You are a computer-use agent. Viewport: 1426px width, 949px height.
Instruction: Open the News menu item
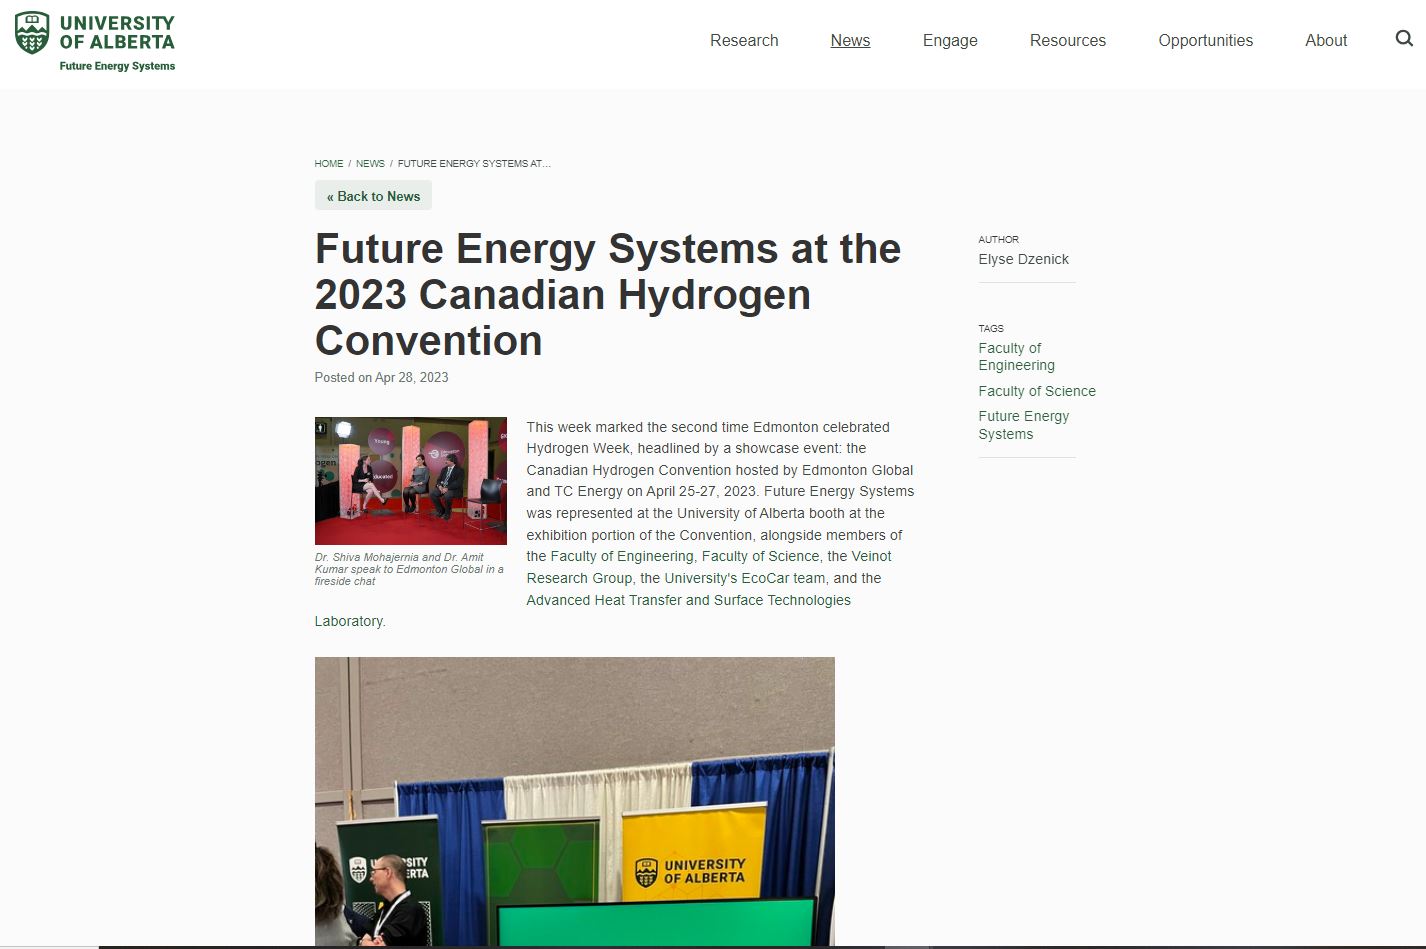point(850,40)
